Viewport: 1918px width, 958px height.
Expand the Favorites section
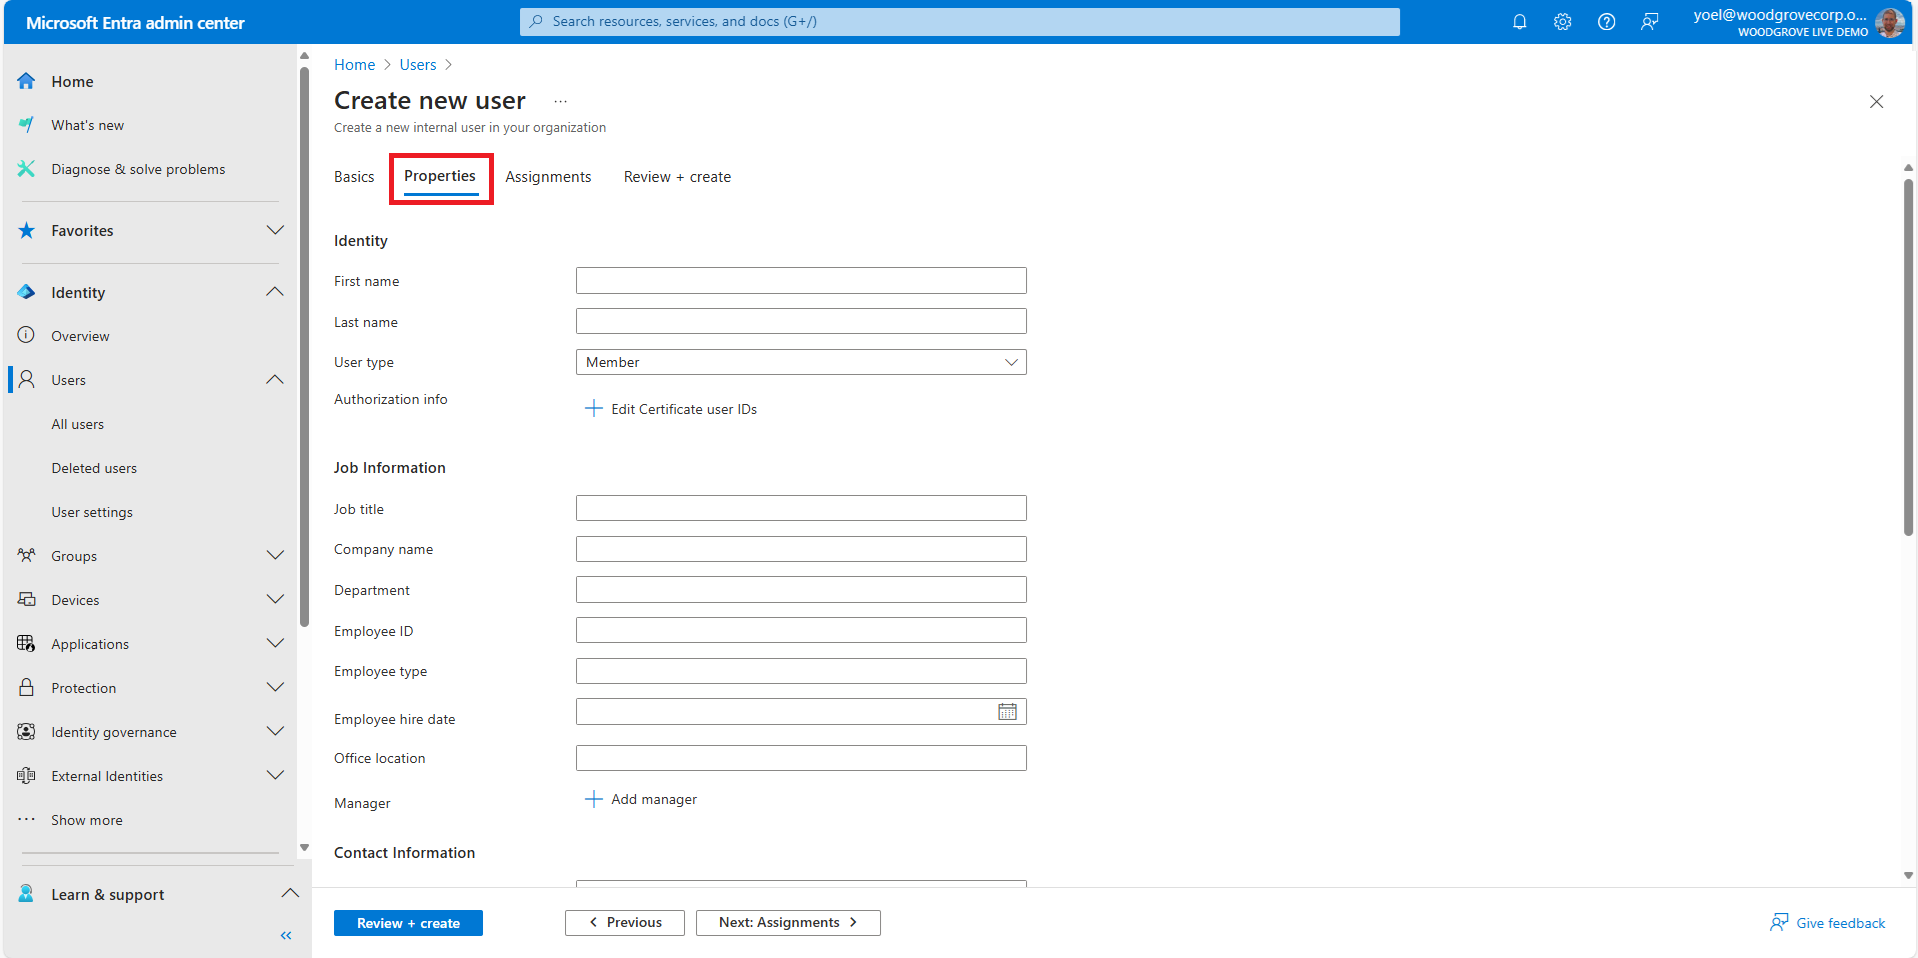pos(275,230)
